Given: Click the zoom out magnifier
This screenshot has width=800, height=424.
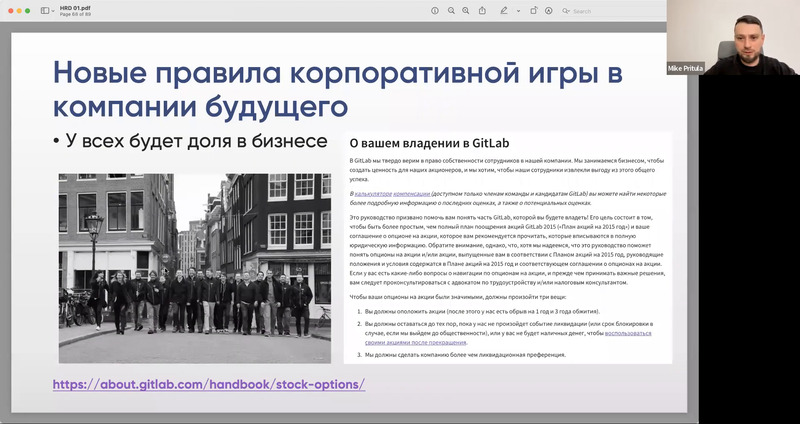Looking at the screenshot, I should click(451, 10).
